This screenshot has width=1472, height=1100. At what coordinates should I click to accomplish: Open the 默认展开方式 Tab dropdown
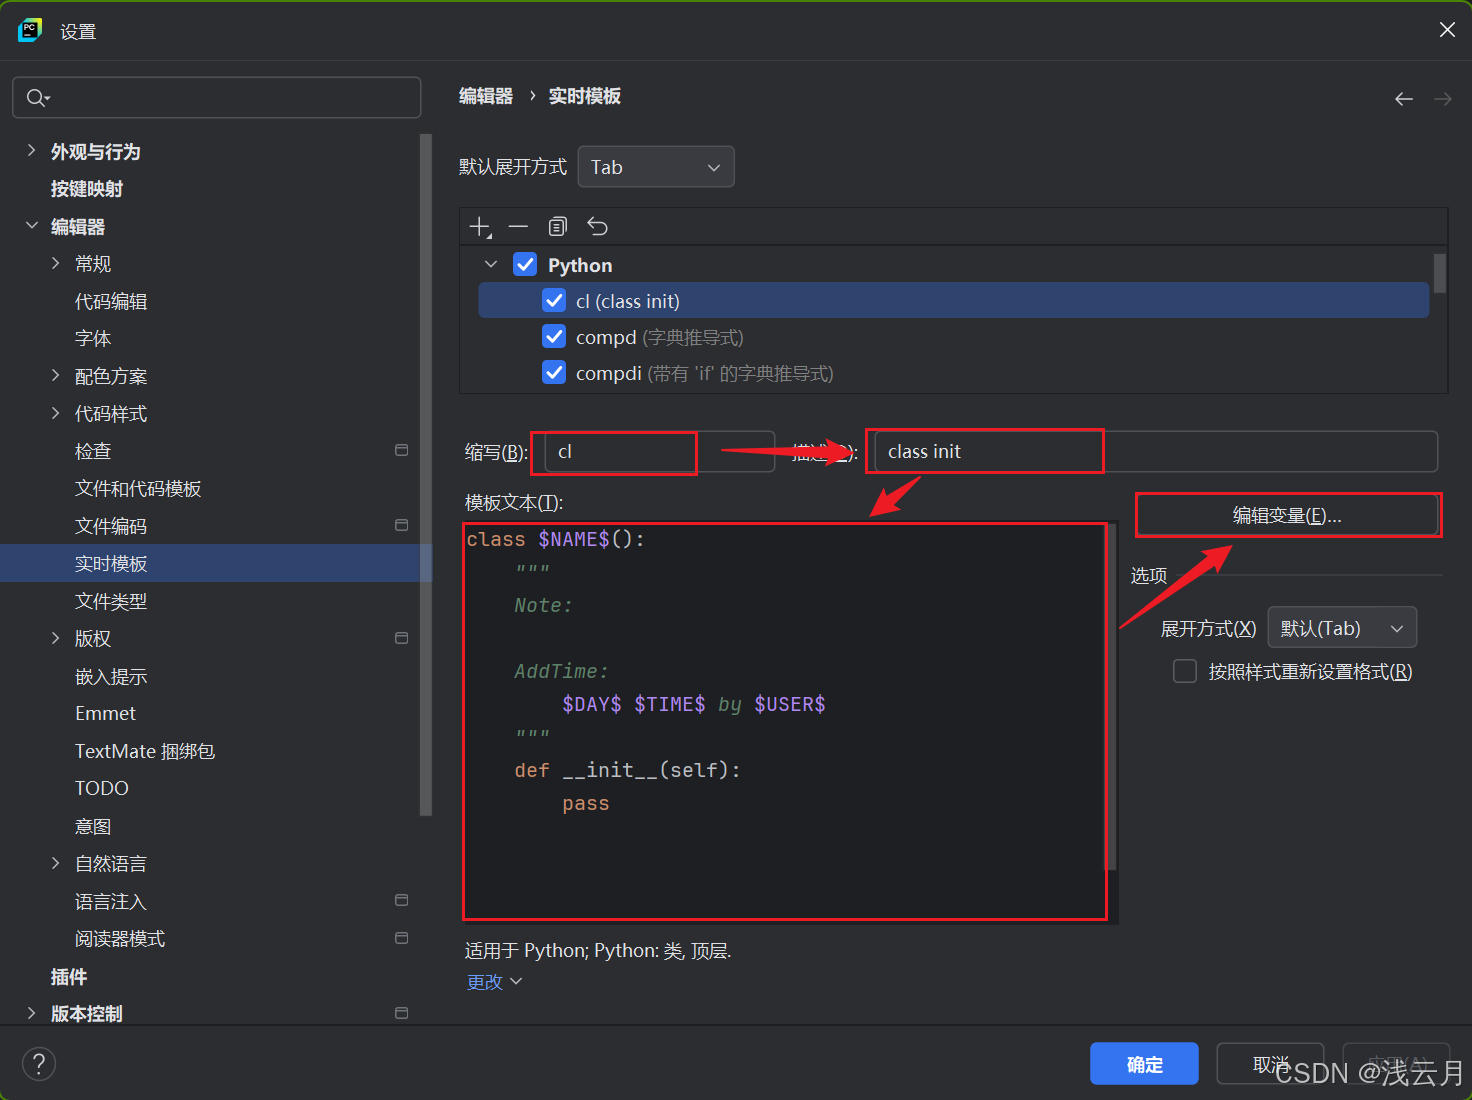(656, 167)
